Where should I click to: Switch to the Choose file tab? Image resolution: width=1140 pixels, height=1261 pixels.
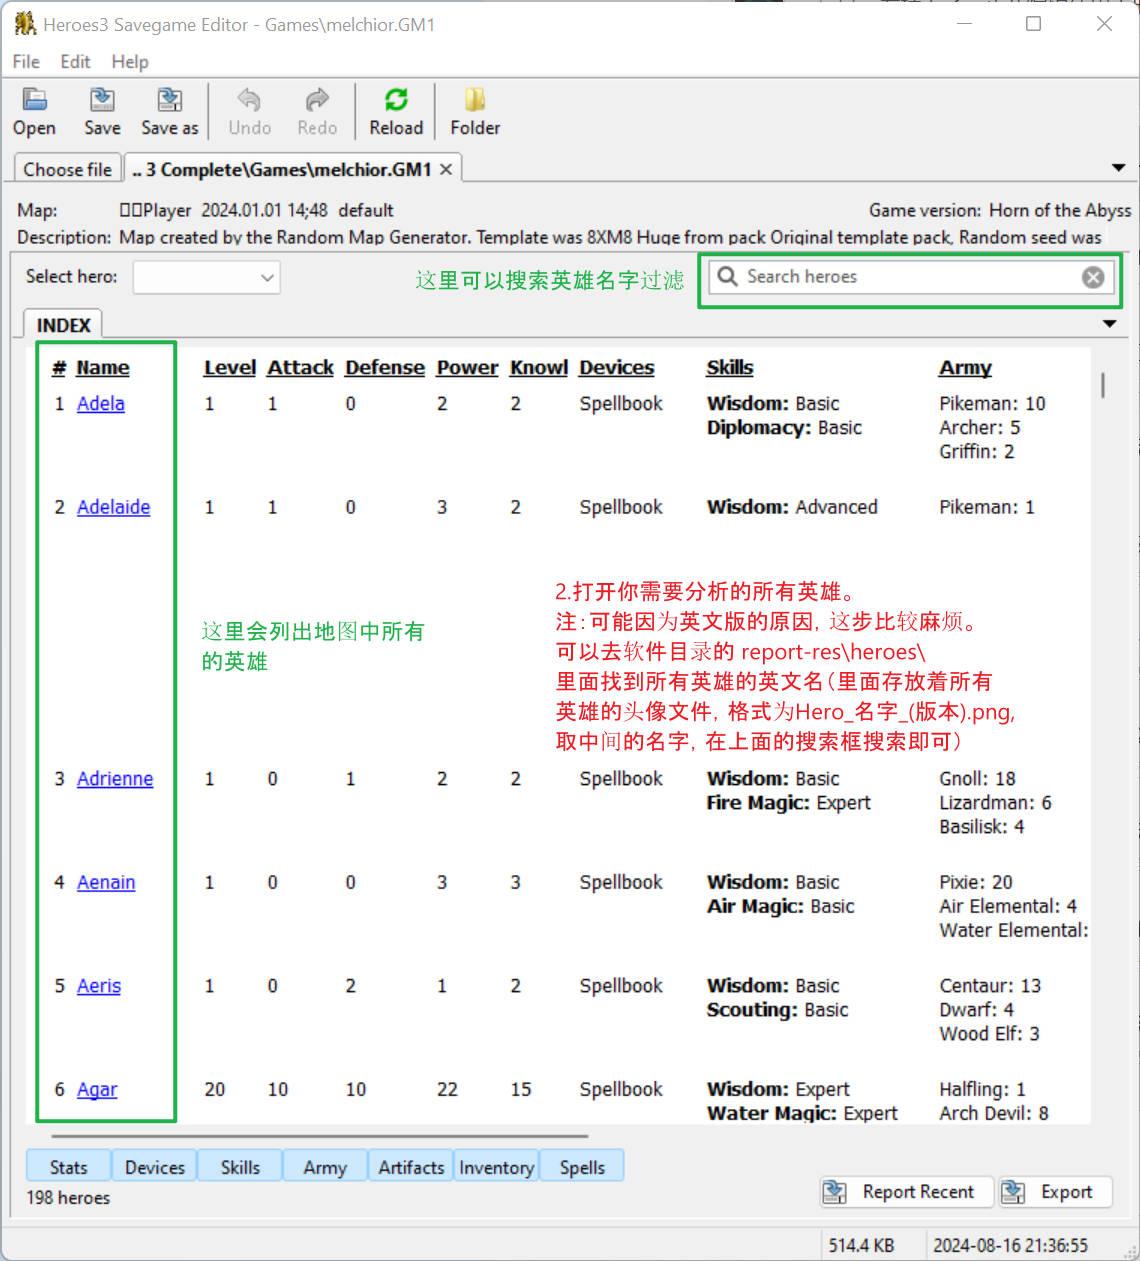[x=67, y=169]
